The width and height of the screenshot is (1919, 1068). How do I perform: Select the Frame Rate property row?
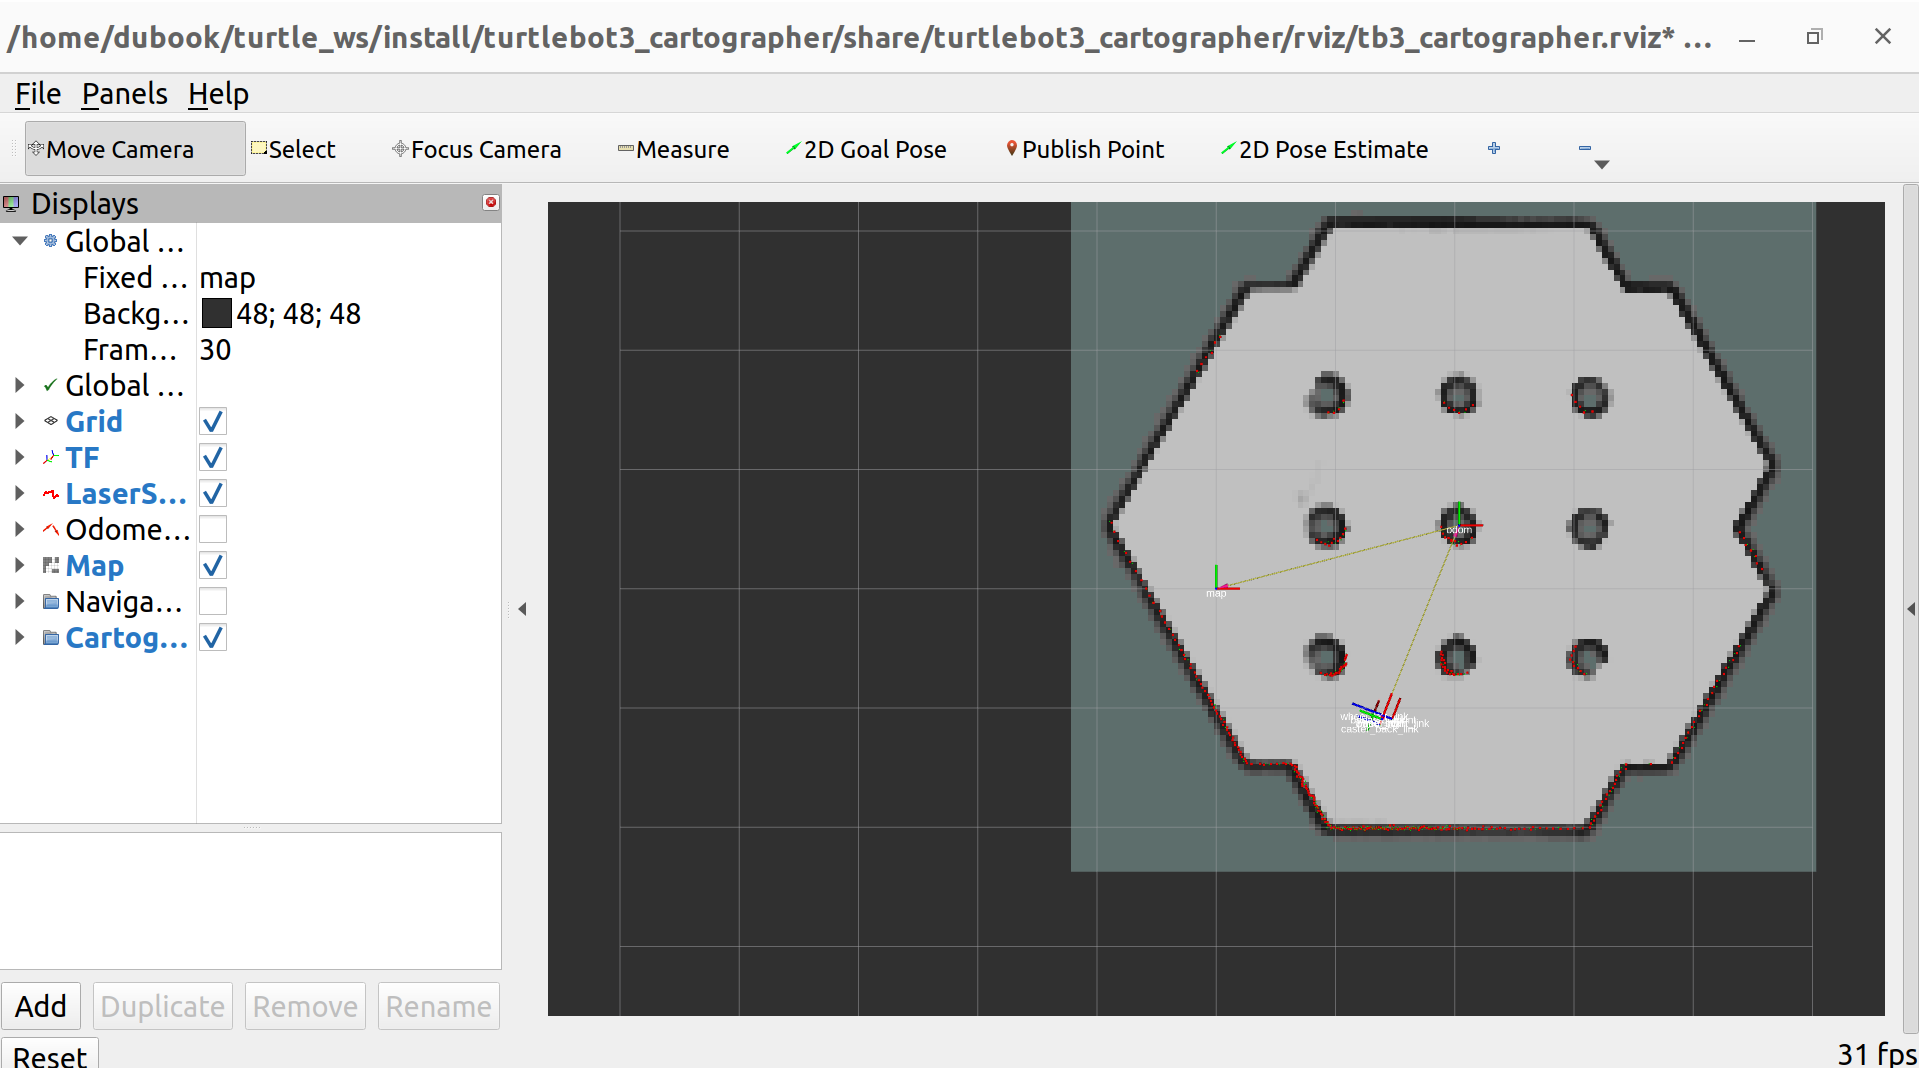tap(250, 349)
